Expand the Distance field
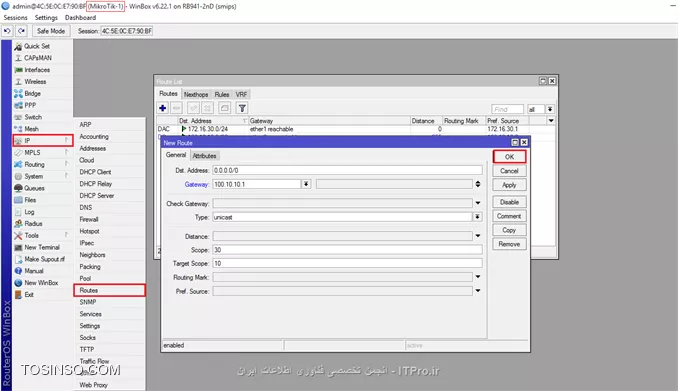The height and width of the screenshot is (391, 678). [478, 236]
